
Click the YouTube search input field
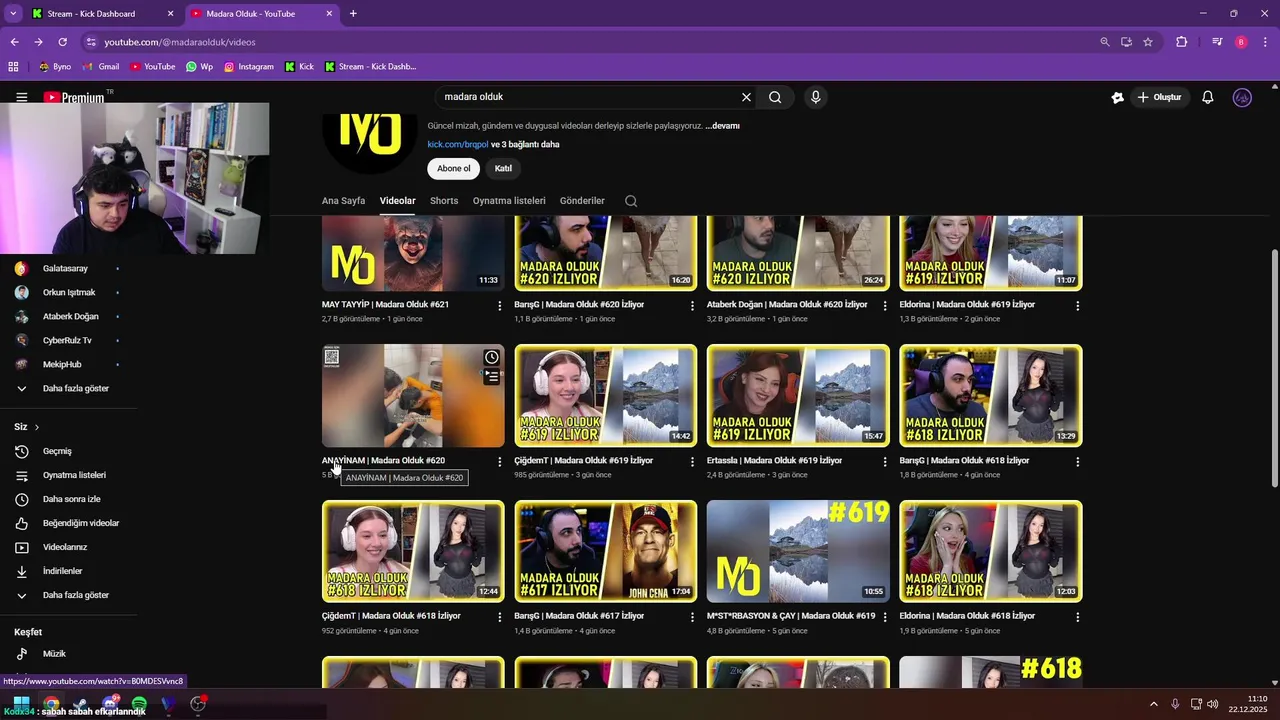coord(590,97)
